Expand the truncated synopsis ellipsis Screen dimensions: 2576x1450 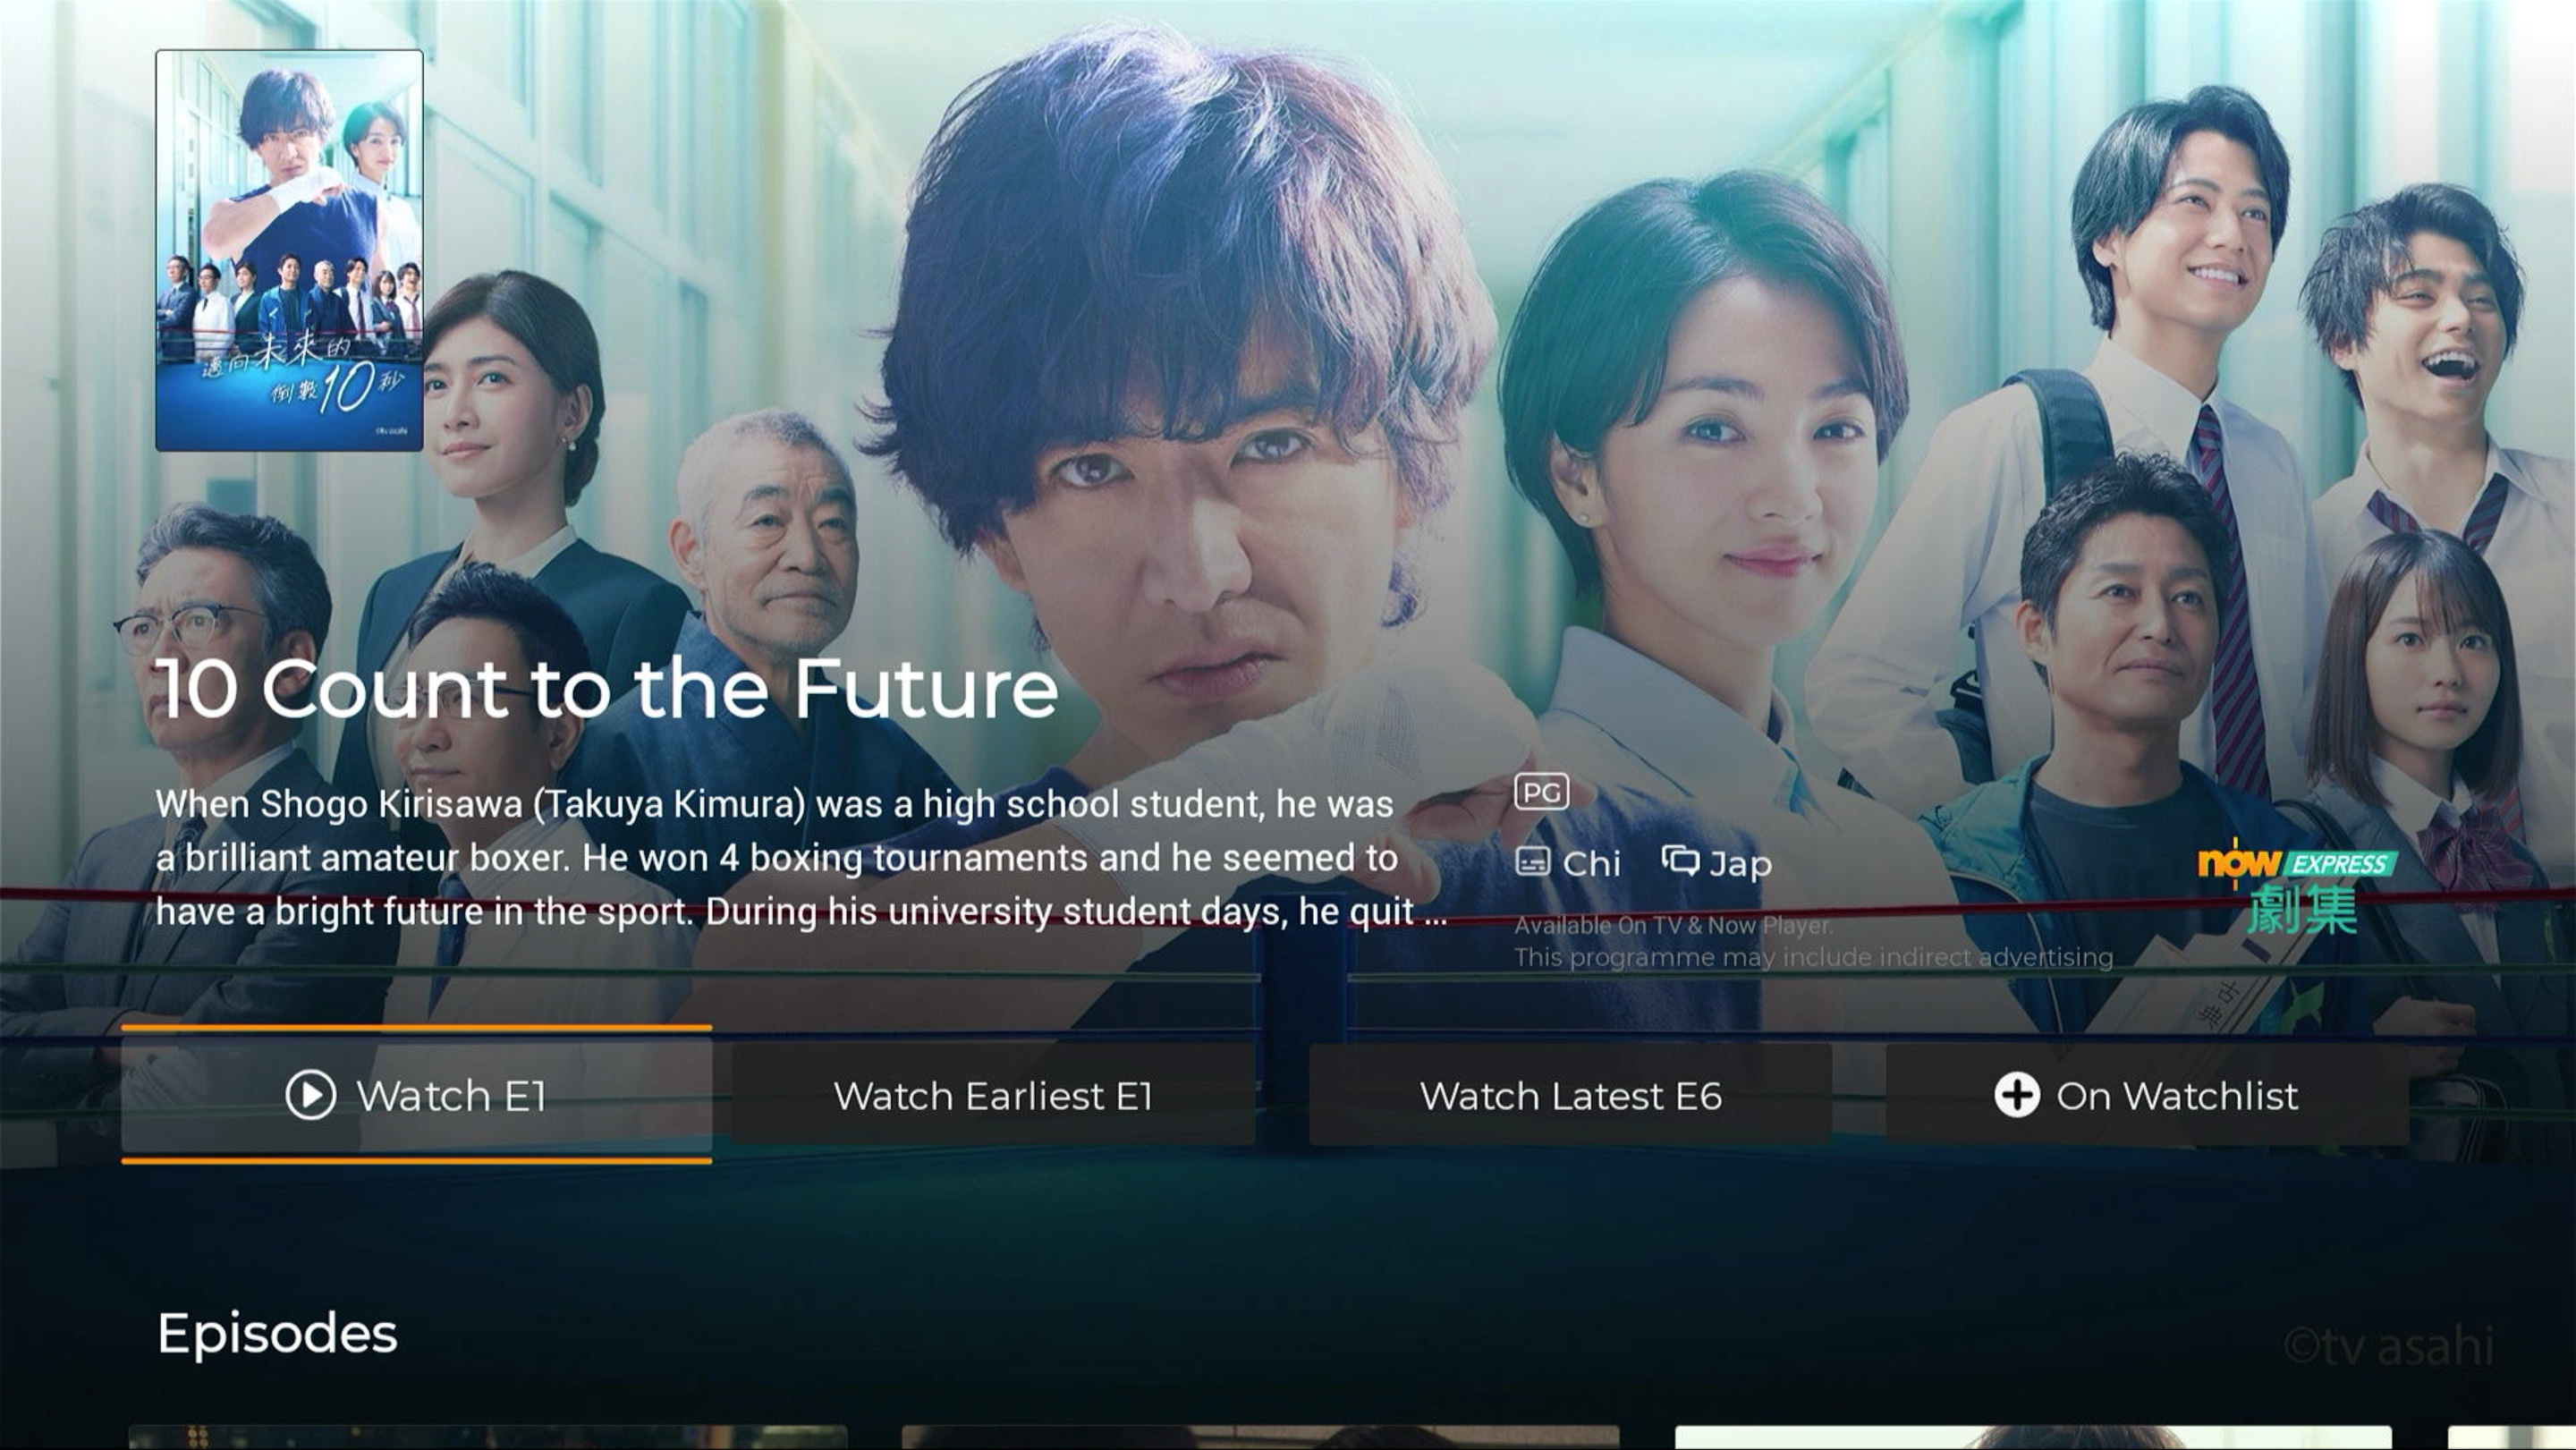pos(1436,913)
